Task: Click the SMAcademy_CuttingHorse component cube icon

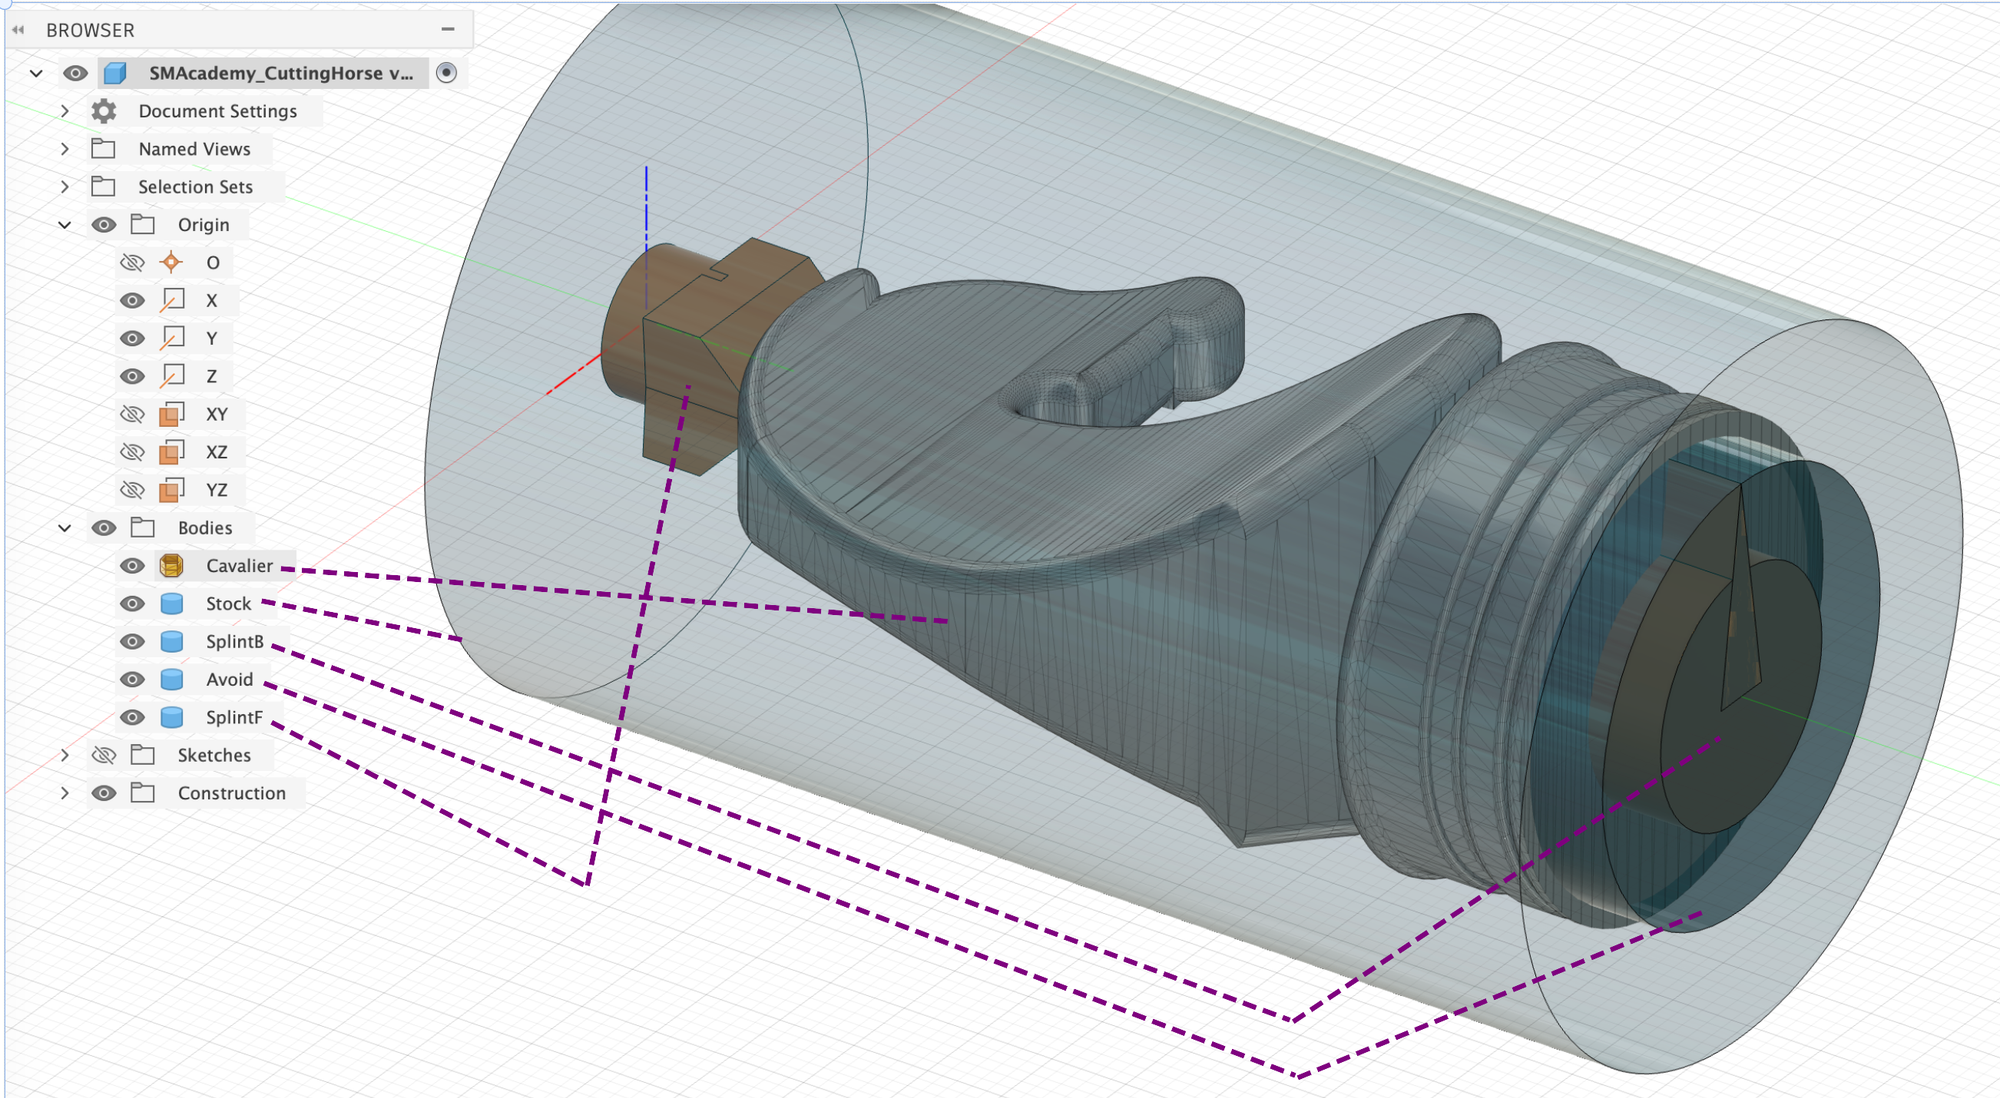Action: (x=116, y=73)
